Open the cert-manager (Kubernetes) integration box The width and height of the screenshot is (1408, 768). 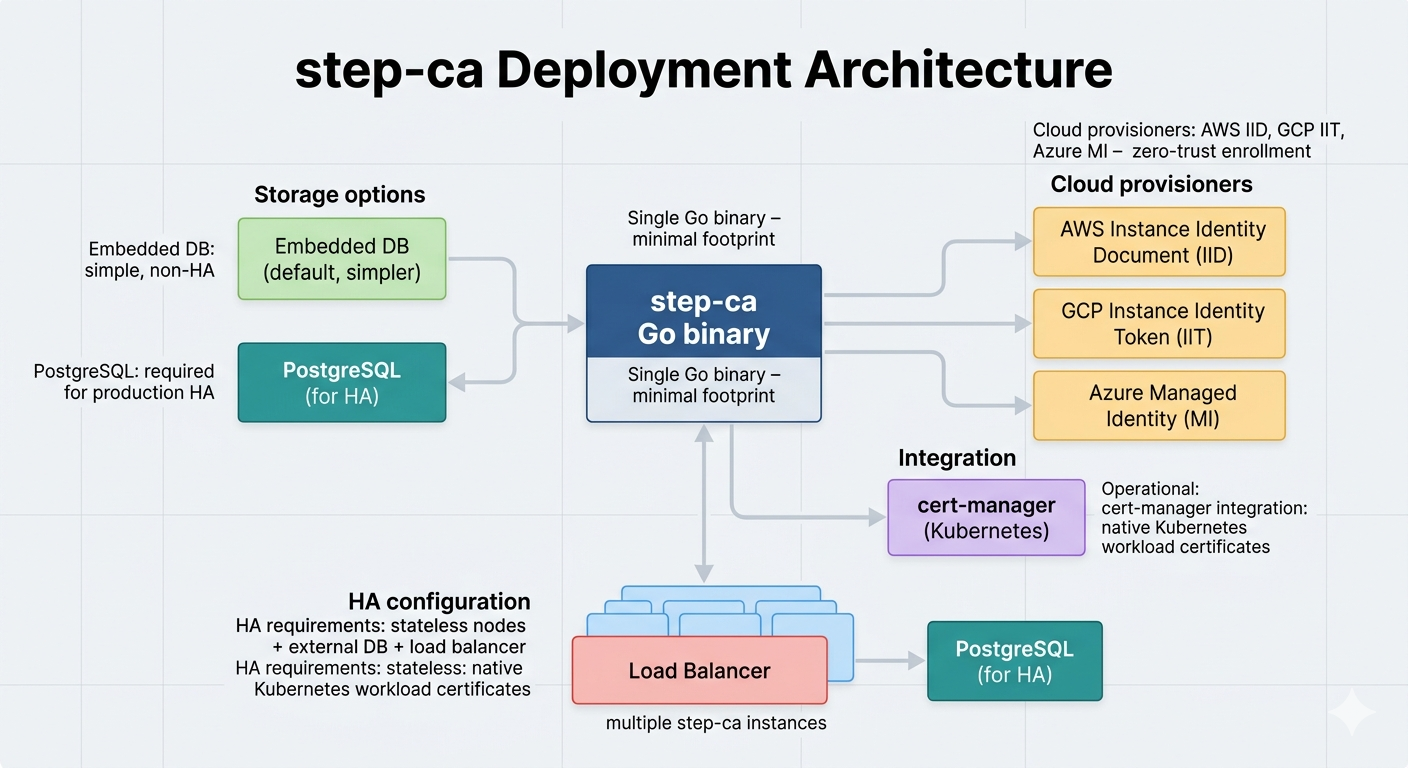click(985, 518)
